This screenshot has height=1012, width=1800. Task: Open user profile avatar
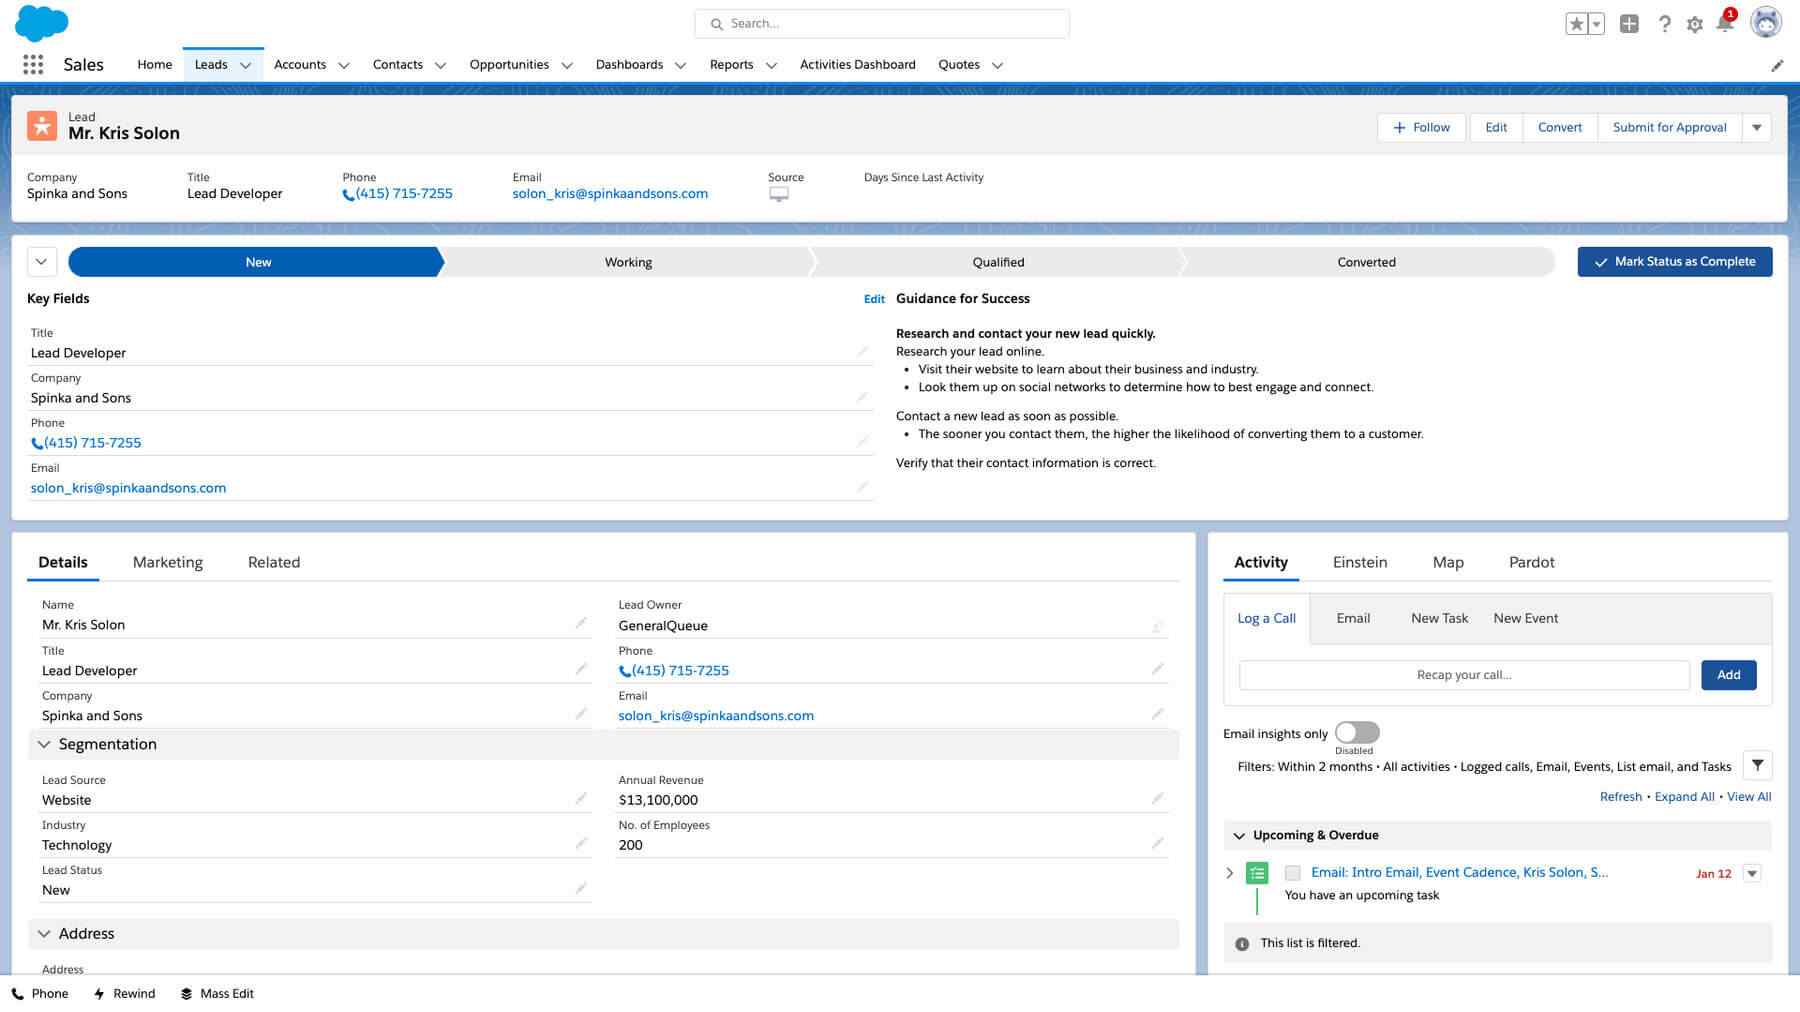[1766, 23]
